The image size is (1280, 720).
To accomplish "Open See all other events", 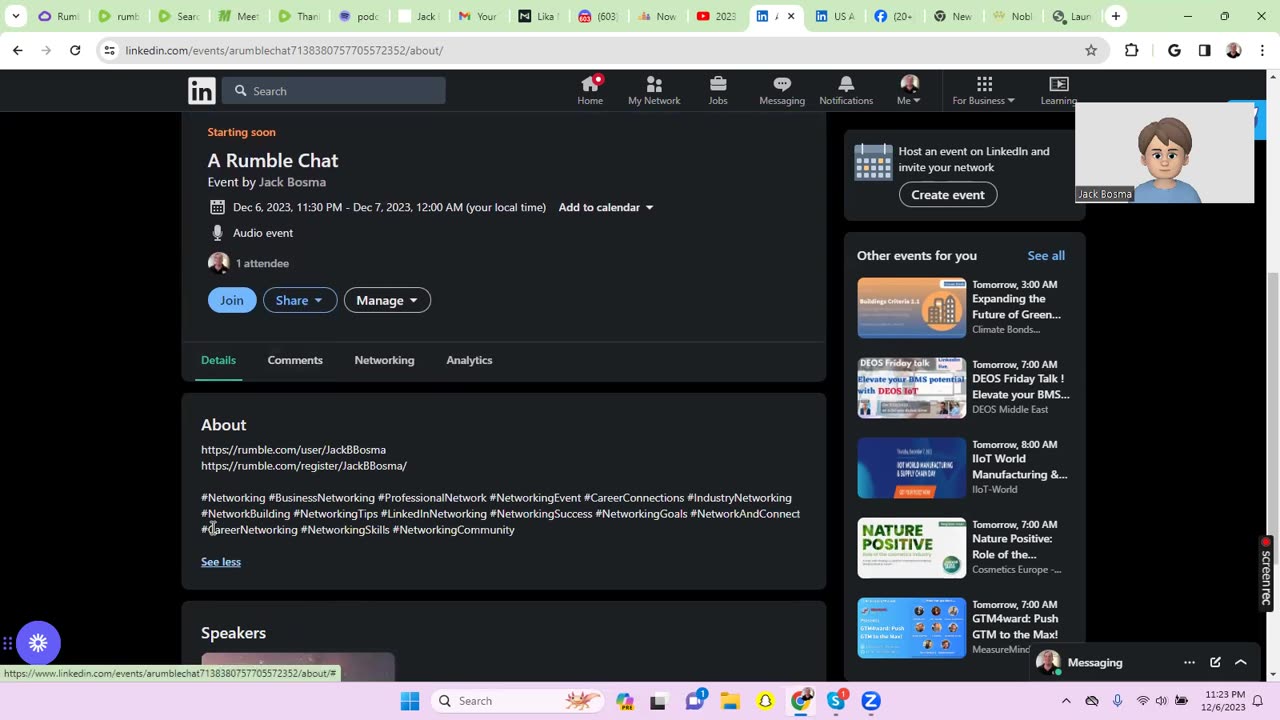I will click(x=1046, y=256).
